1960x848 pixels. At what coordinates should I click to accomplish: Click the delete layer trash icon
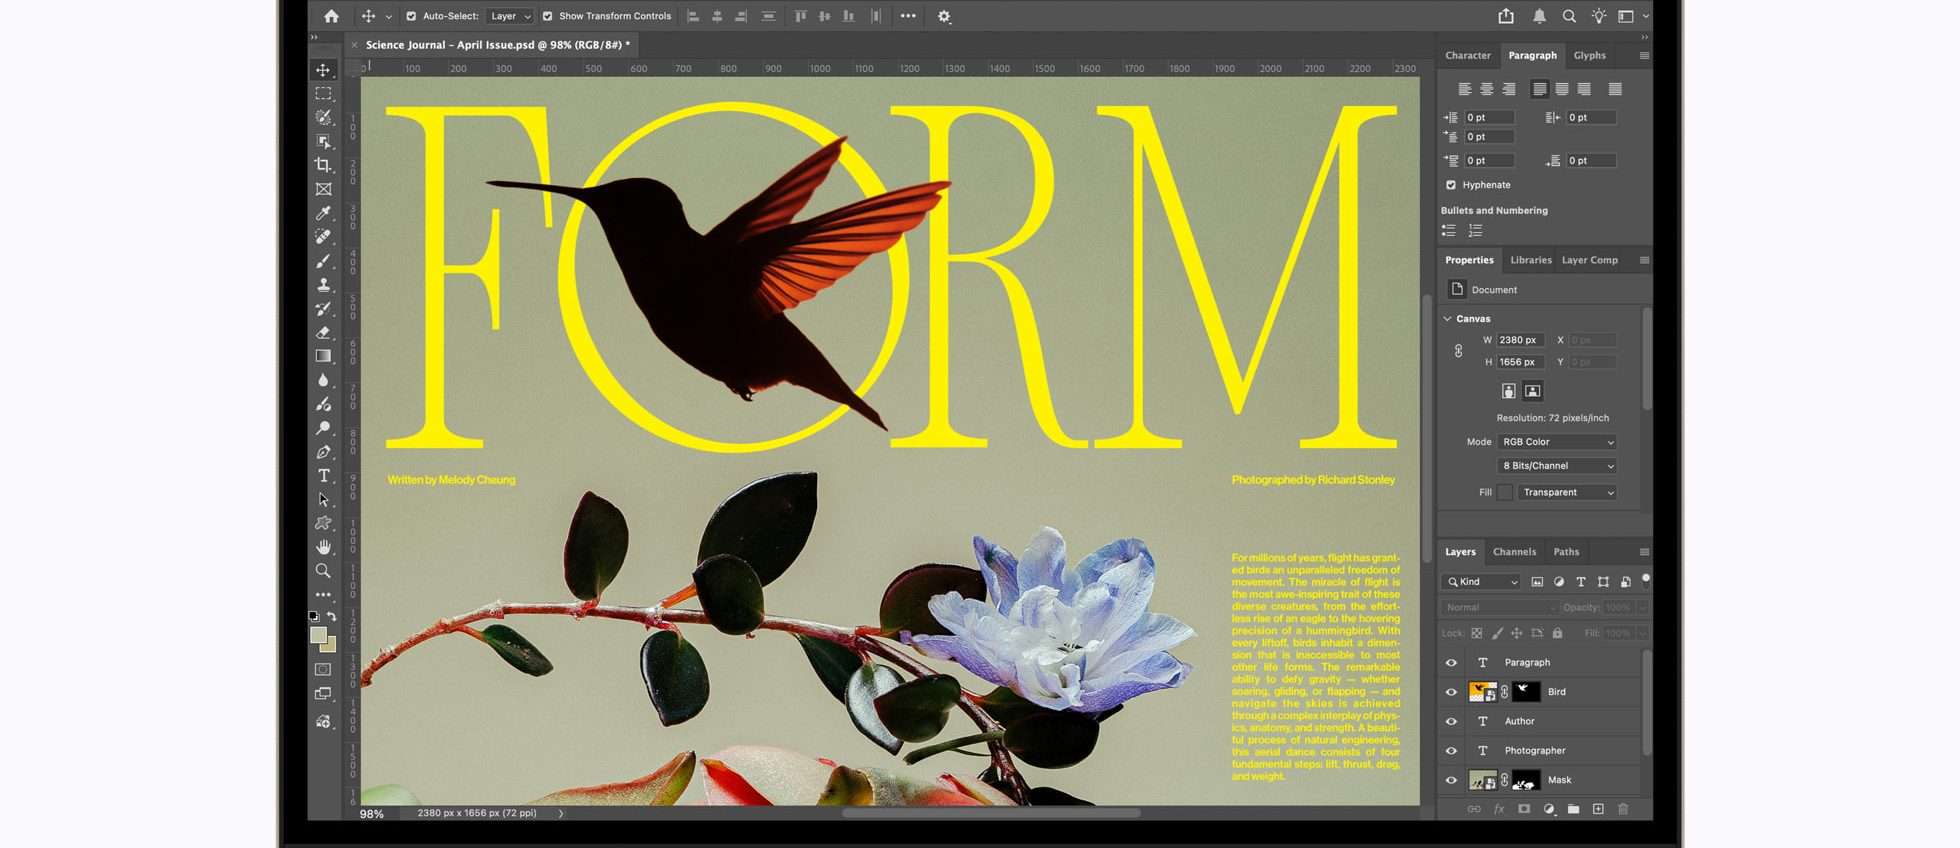pyautogui.click(x=1622, y=809)
